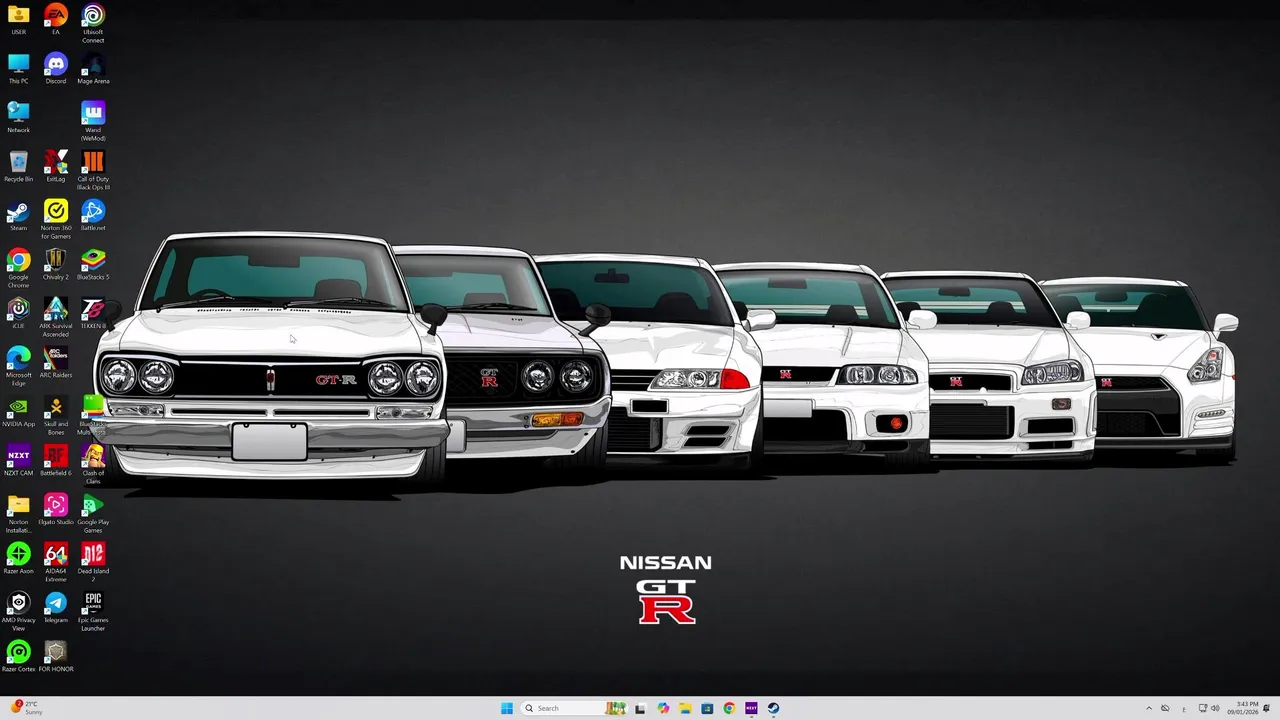Select the Microsoft Edge desktop icon
Screen dimensions: 1280x720
point(18,367)
